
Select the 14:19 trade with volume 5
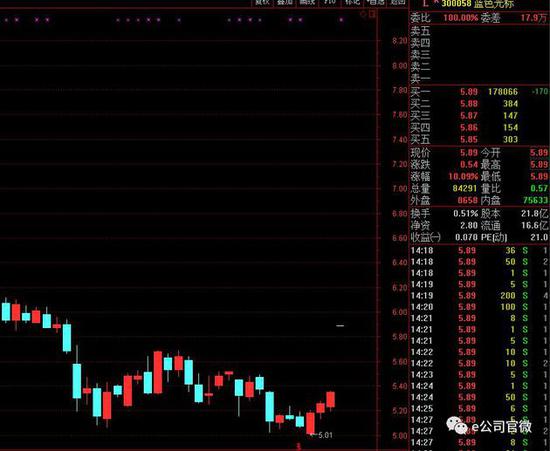(479, 284)
